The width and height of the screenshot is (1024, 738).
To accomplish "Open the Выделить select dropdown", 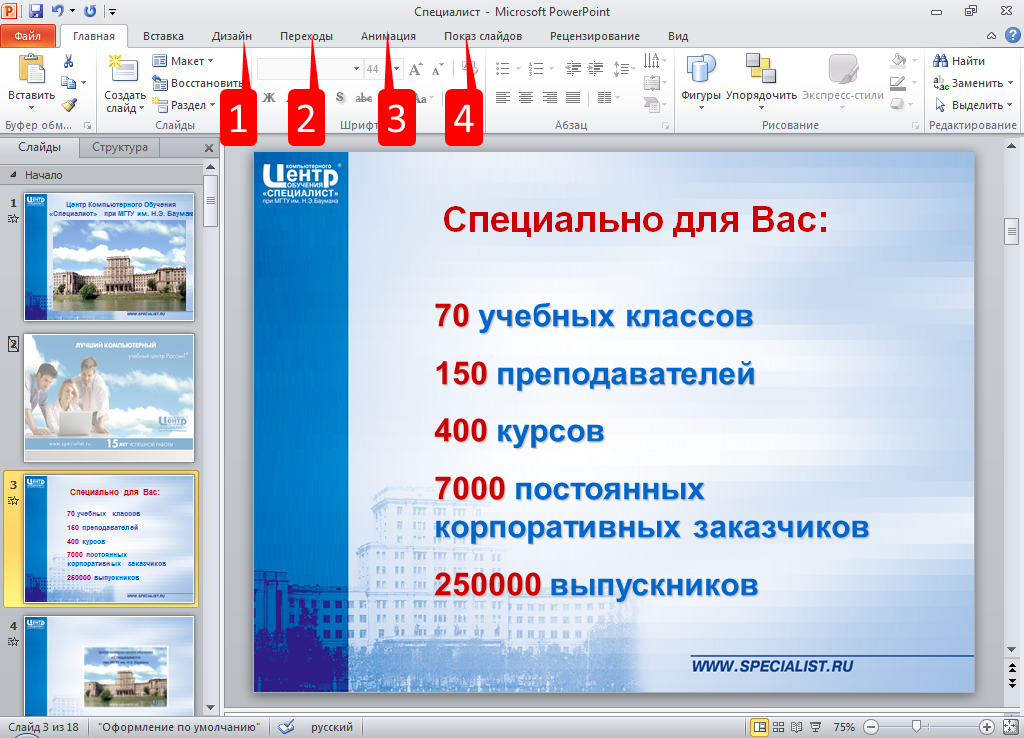I will 968,105.
